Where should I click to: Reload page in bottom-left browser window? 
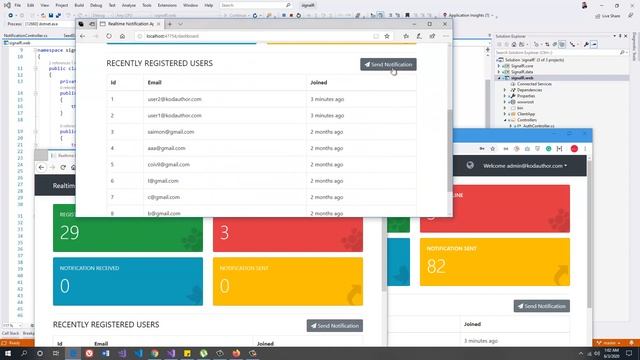63,167
